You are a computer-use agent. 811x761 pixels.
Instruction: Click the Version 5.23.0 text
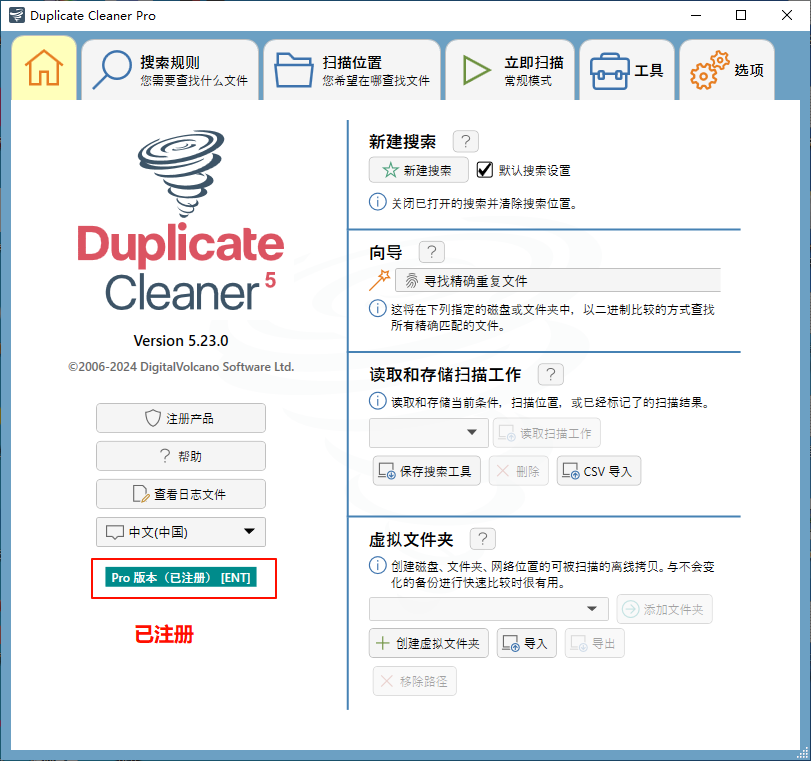pos(181,341)
